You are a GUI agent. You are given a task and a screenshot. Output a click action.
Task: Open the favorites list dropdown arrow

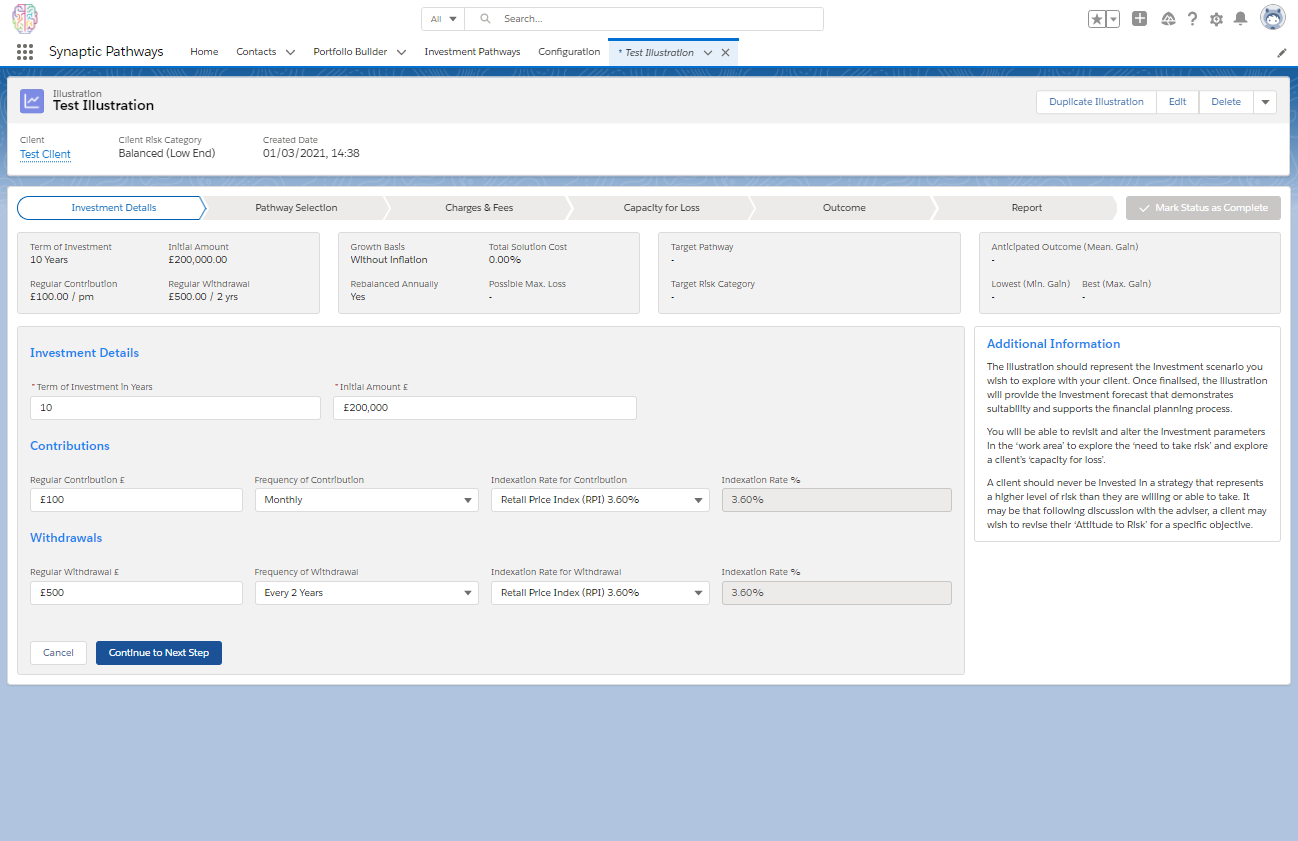[x=1113, y=19]
